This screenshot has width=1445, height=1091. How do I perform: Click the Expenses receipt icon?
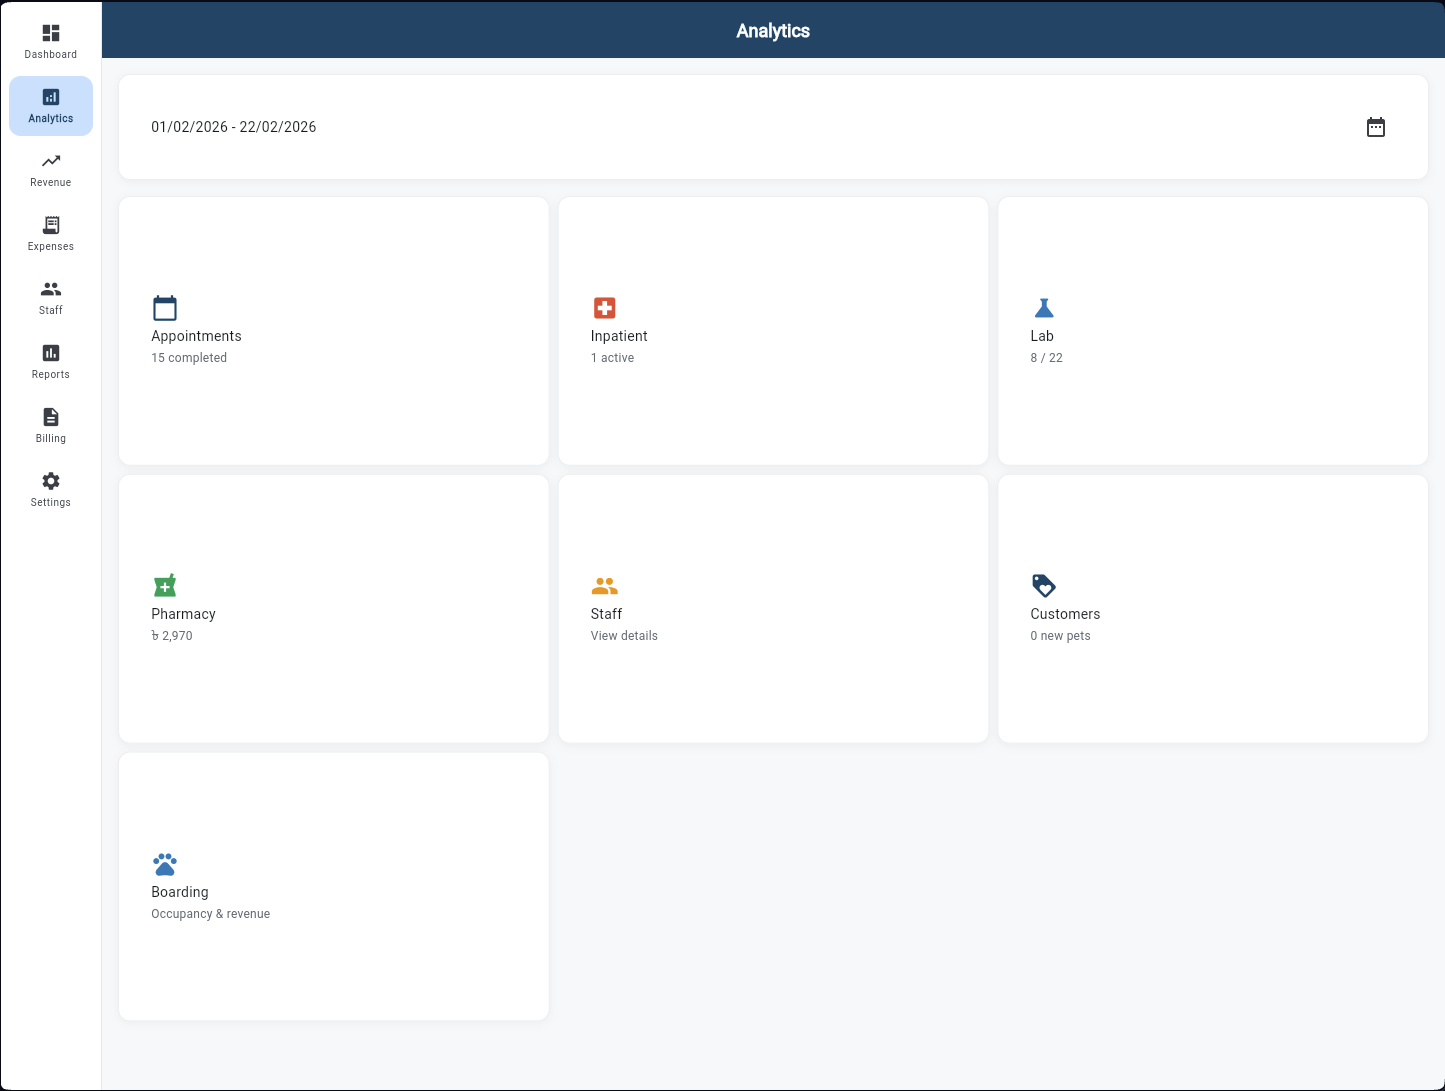tap(50, 225)
